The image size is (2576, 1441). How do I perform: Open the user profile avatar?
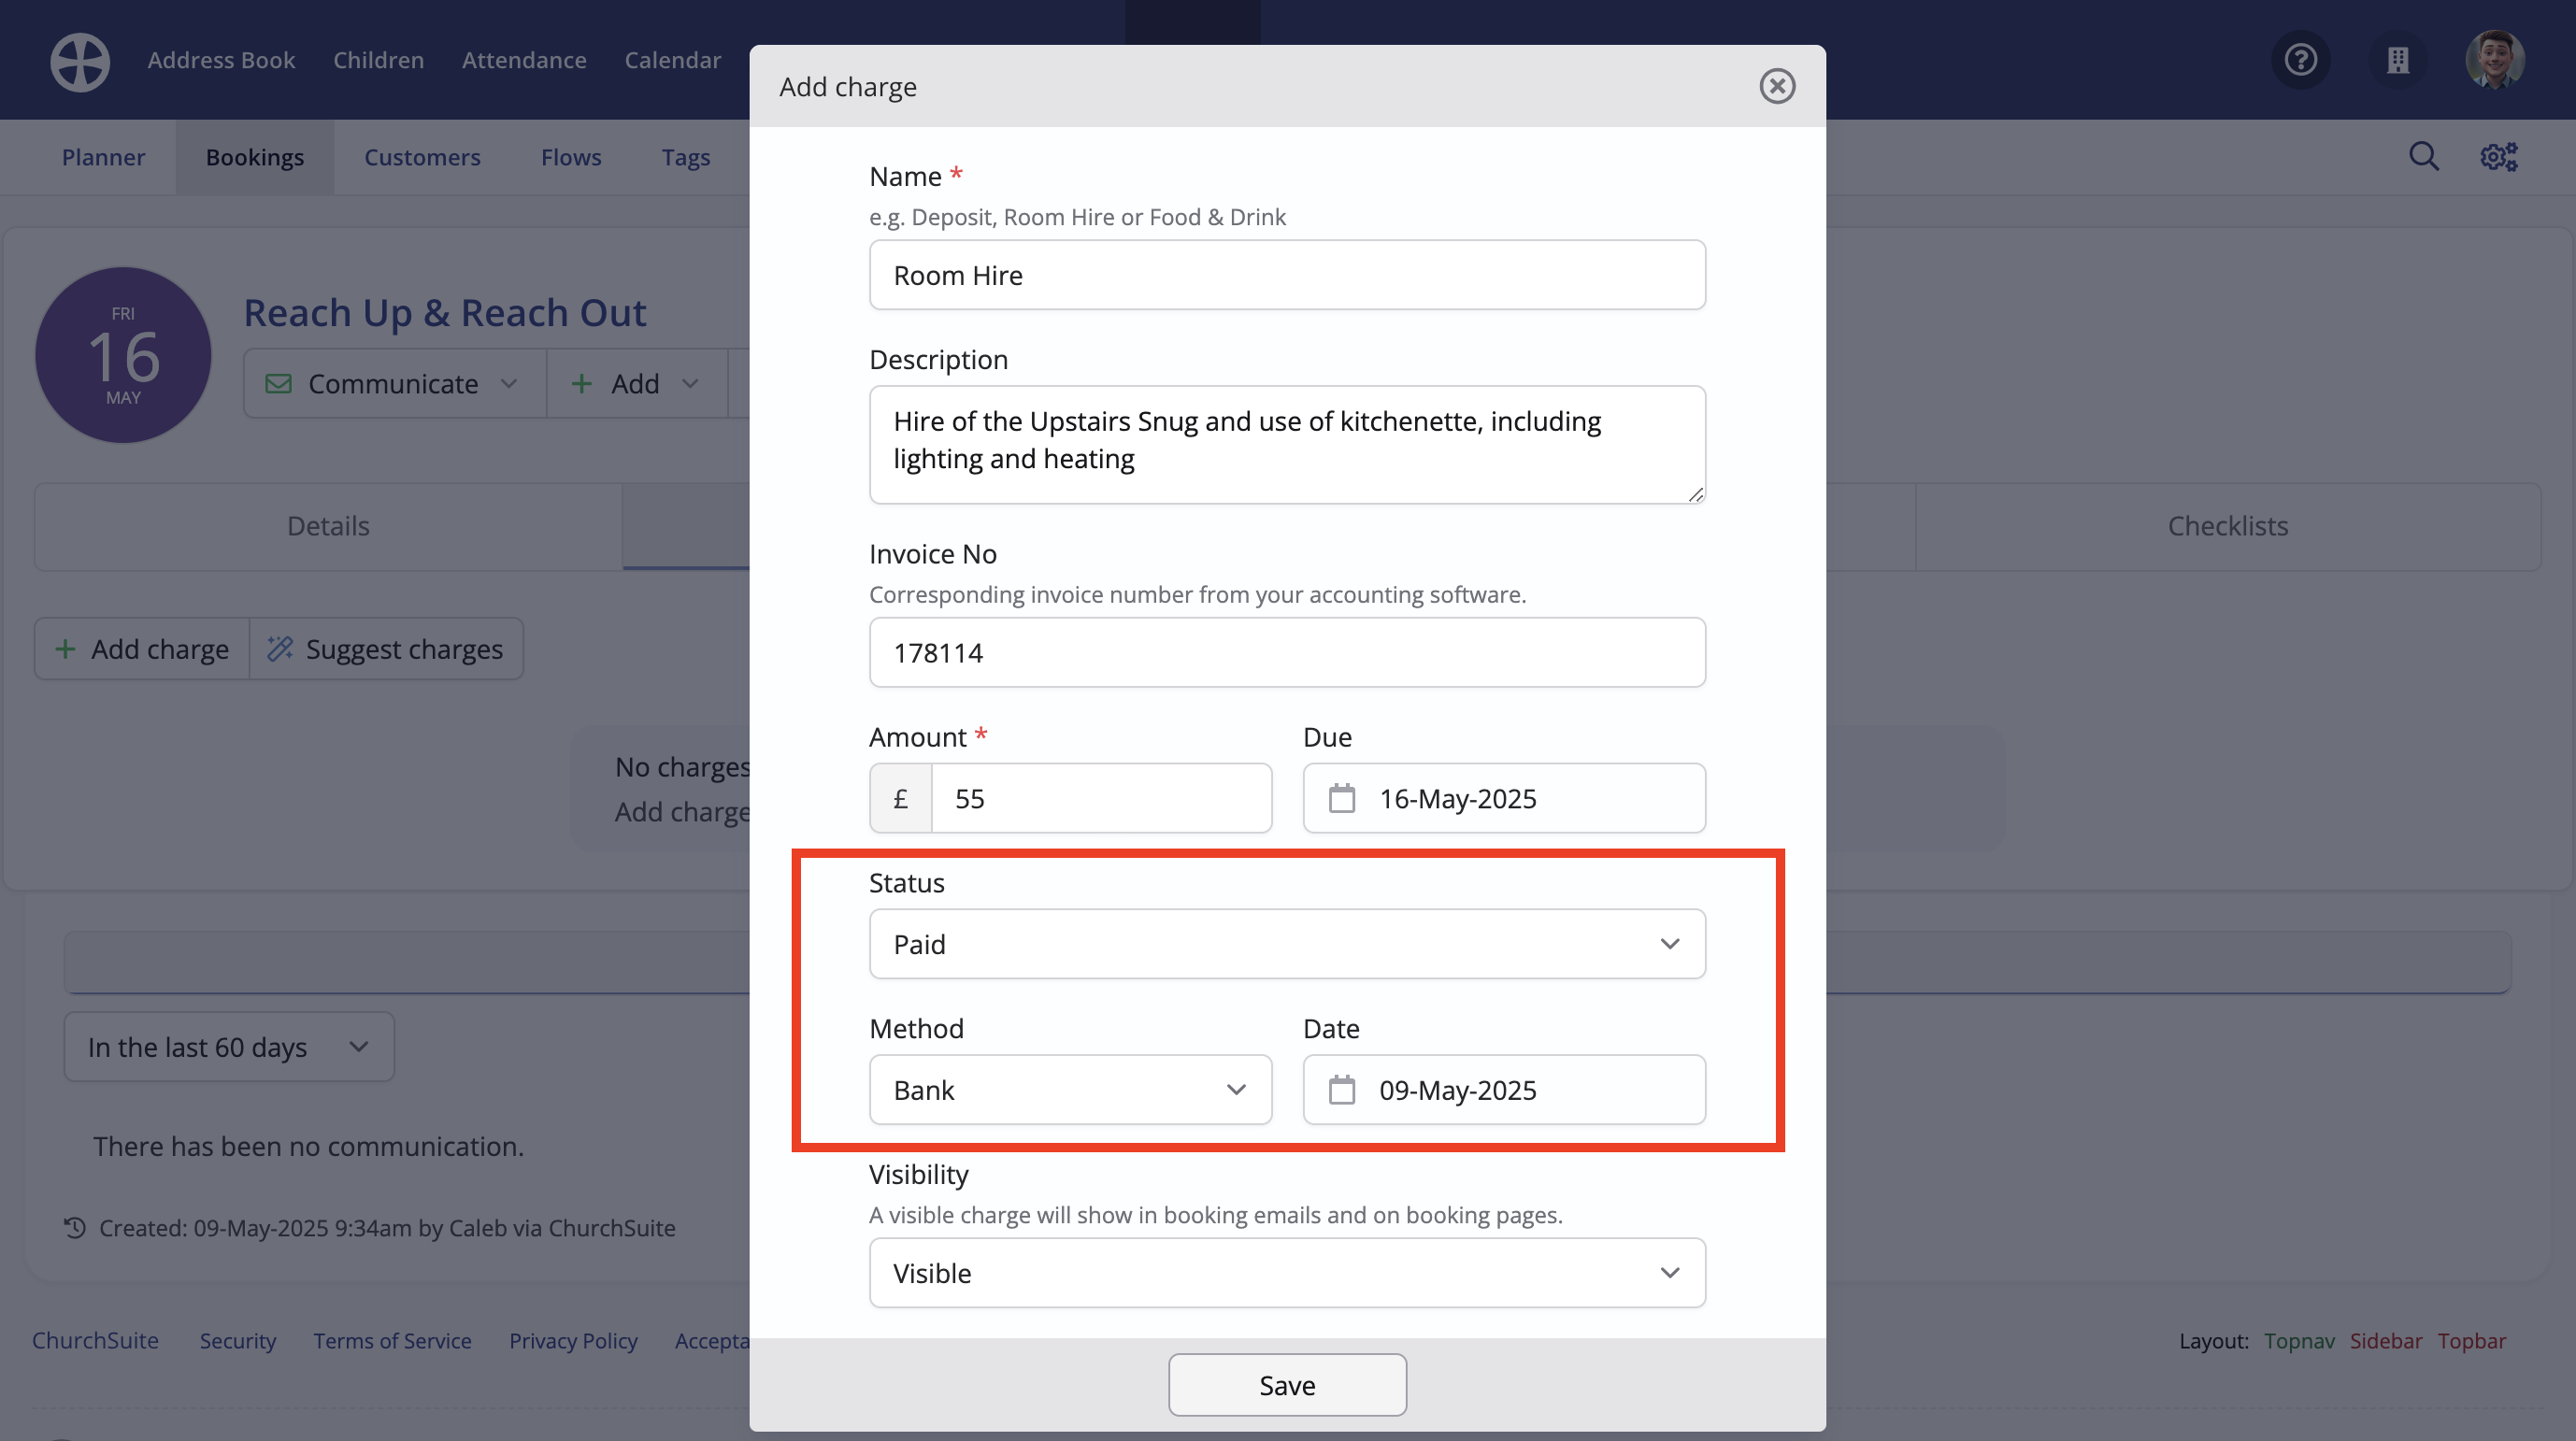pos(2495,60)
